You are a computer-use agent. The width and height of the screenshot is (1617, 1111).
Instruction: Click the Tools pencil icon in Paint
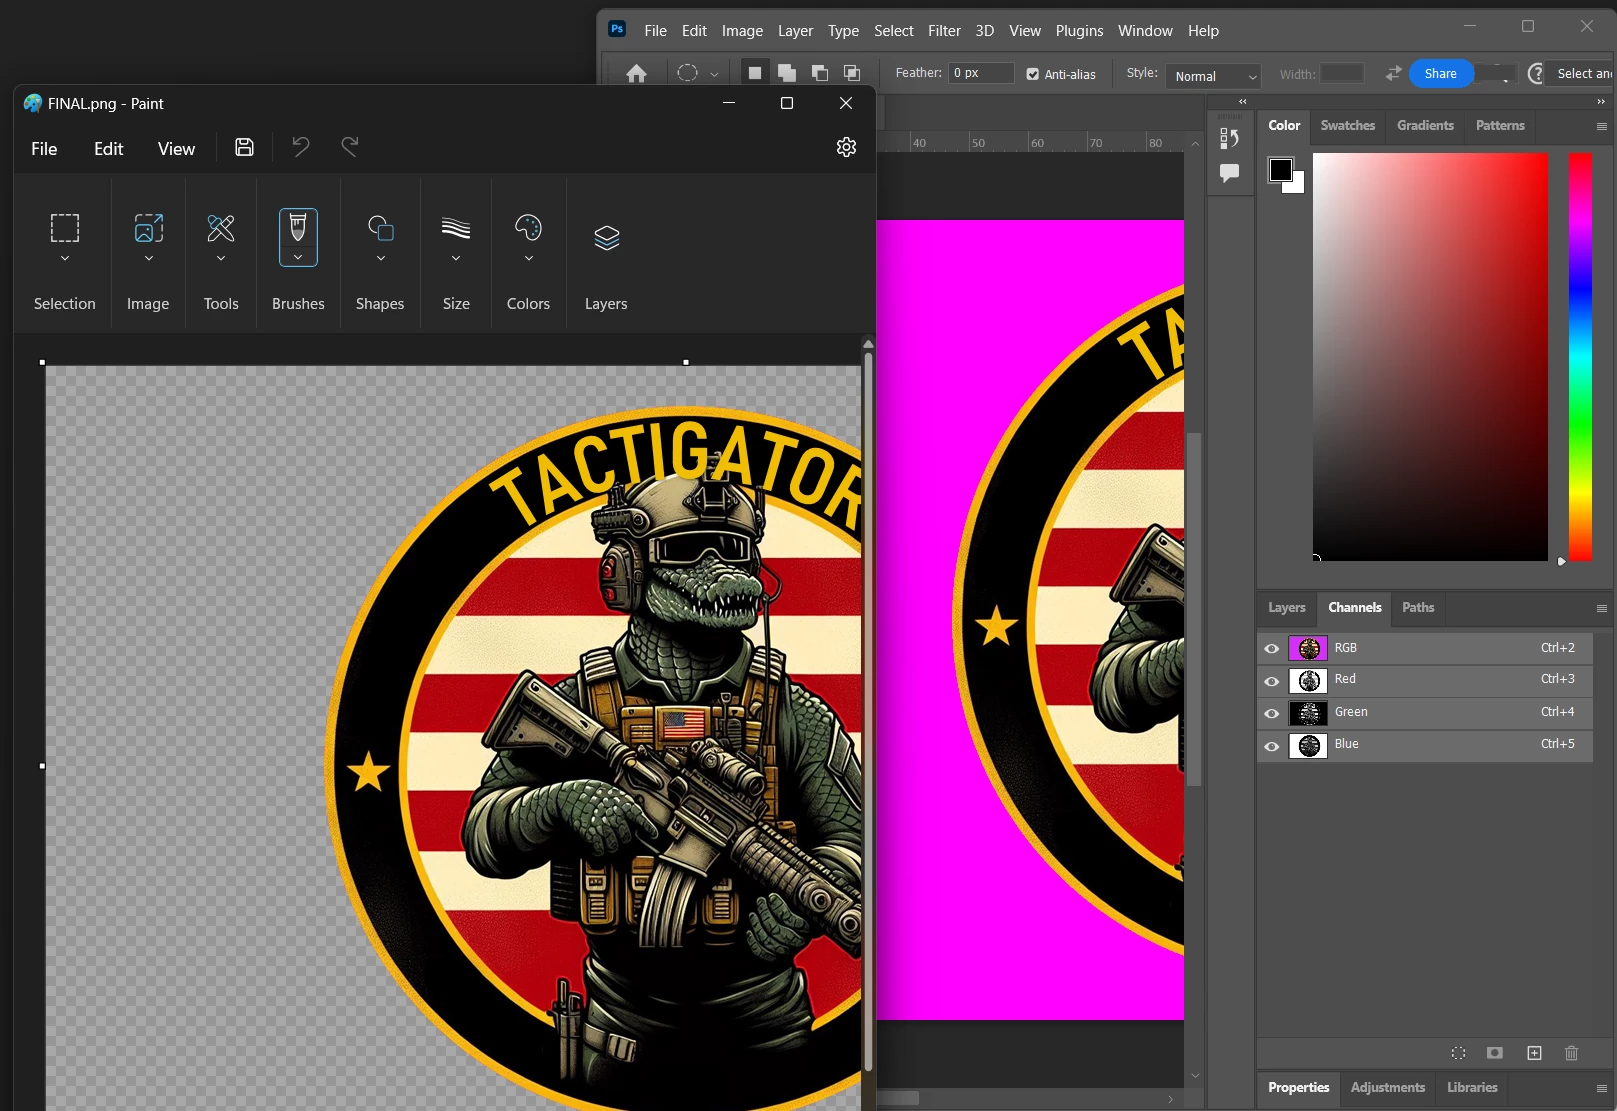click(x=221, y=228)
